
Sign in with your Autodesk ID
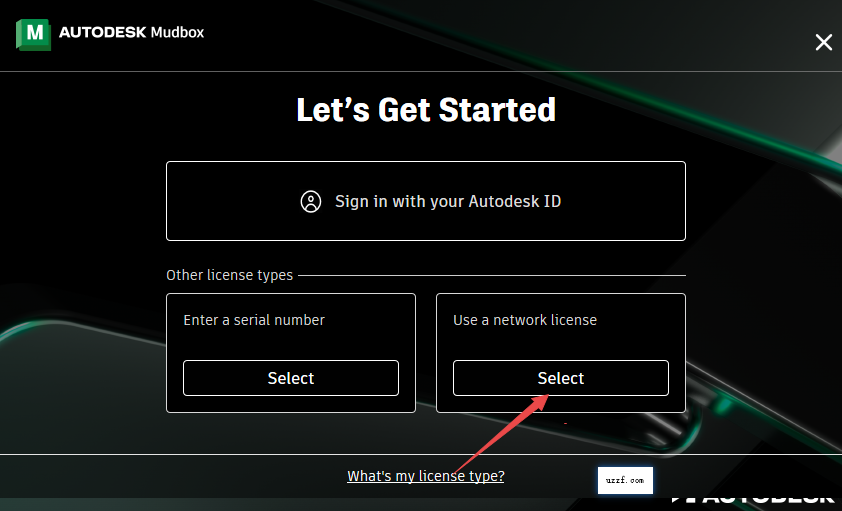pyautogui.click(x=425, y=201)
